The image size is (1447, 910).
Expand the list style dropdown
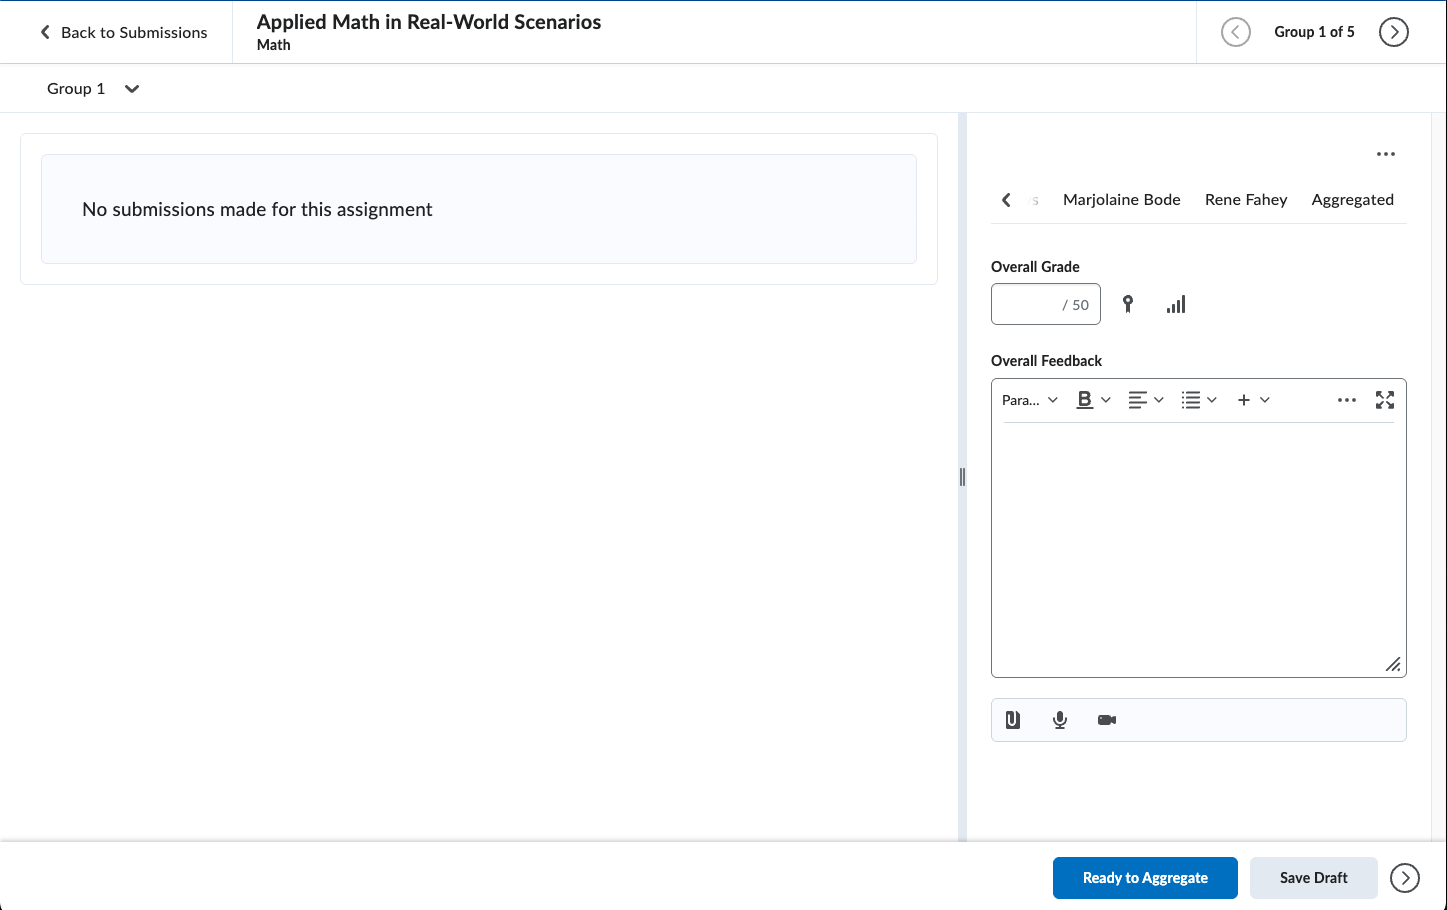coord(1199,400)
